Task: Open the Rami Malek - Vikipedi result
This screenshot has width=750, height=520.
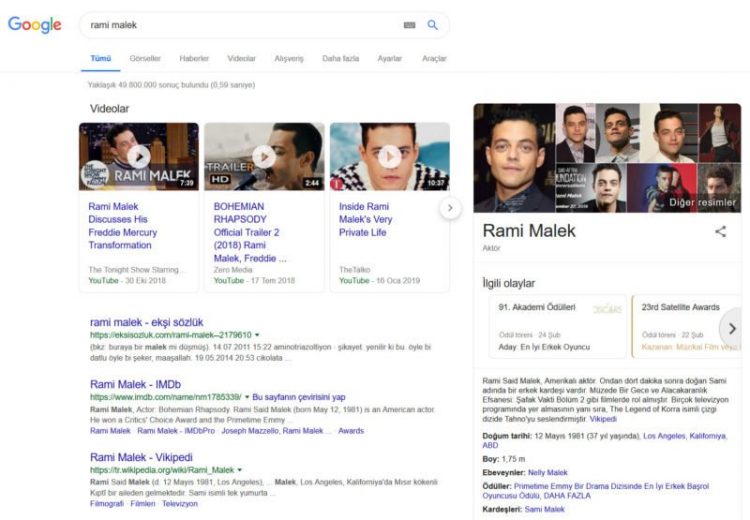Action: click(141, 457)
